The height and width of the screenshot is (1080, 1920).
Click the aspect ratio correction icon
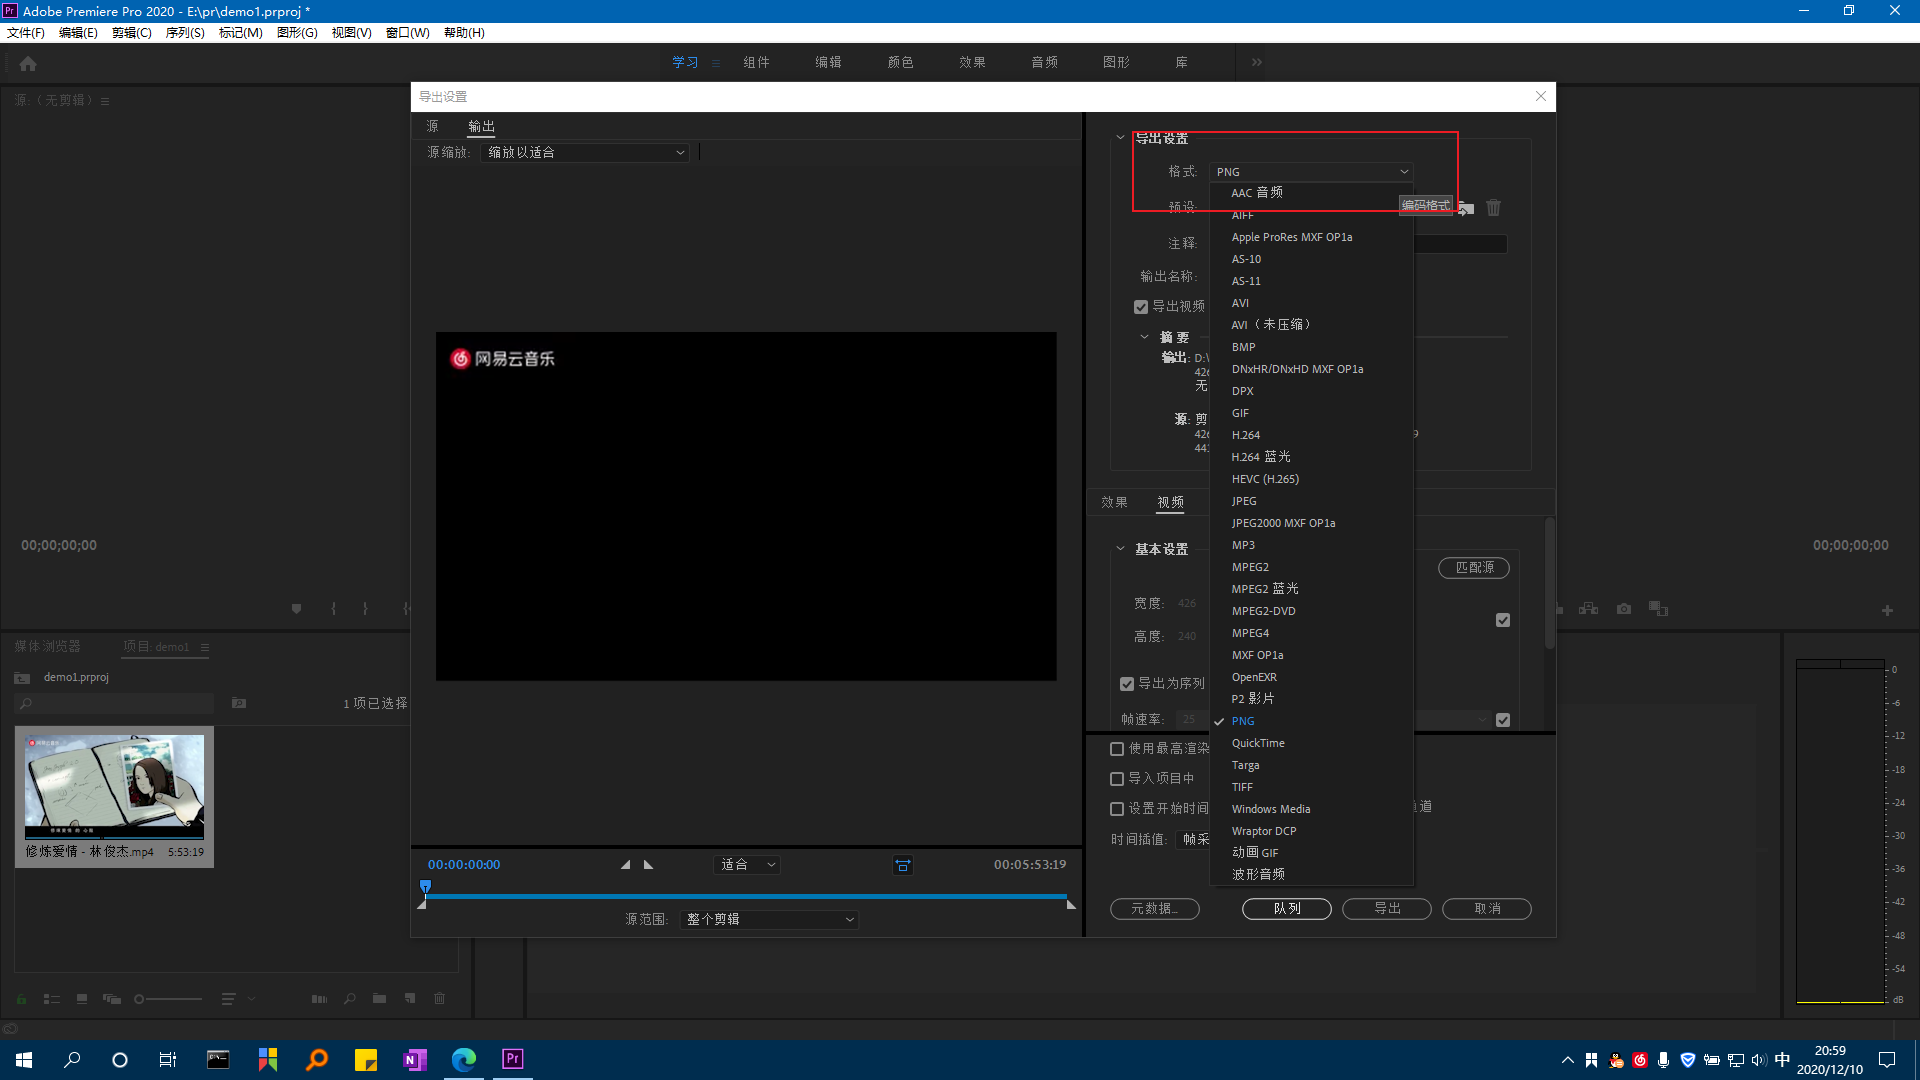tap(902, 866)
